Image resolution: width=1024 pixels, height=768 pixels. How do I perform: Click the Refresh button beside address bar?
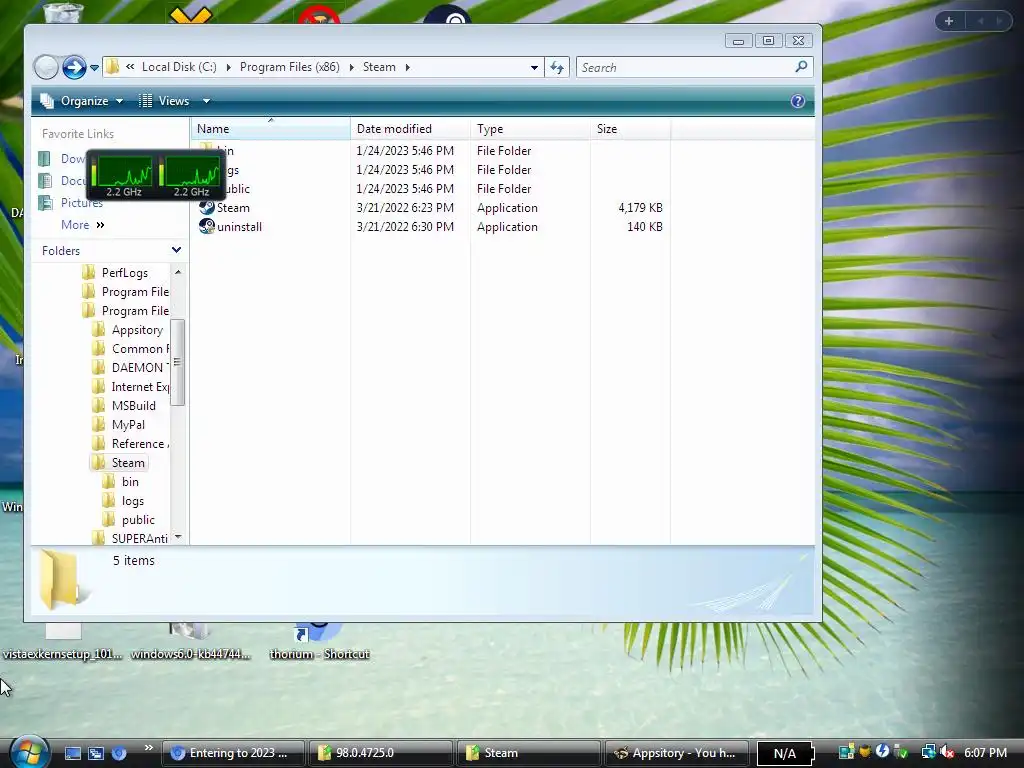tap(557, 67)
